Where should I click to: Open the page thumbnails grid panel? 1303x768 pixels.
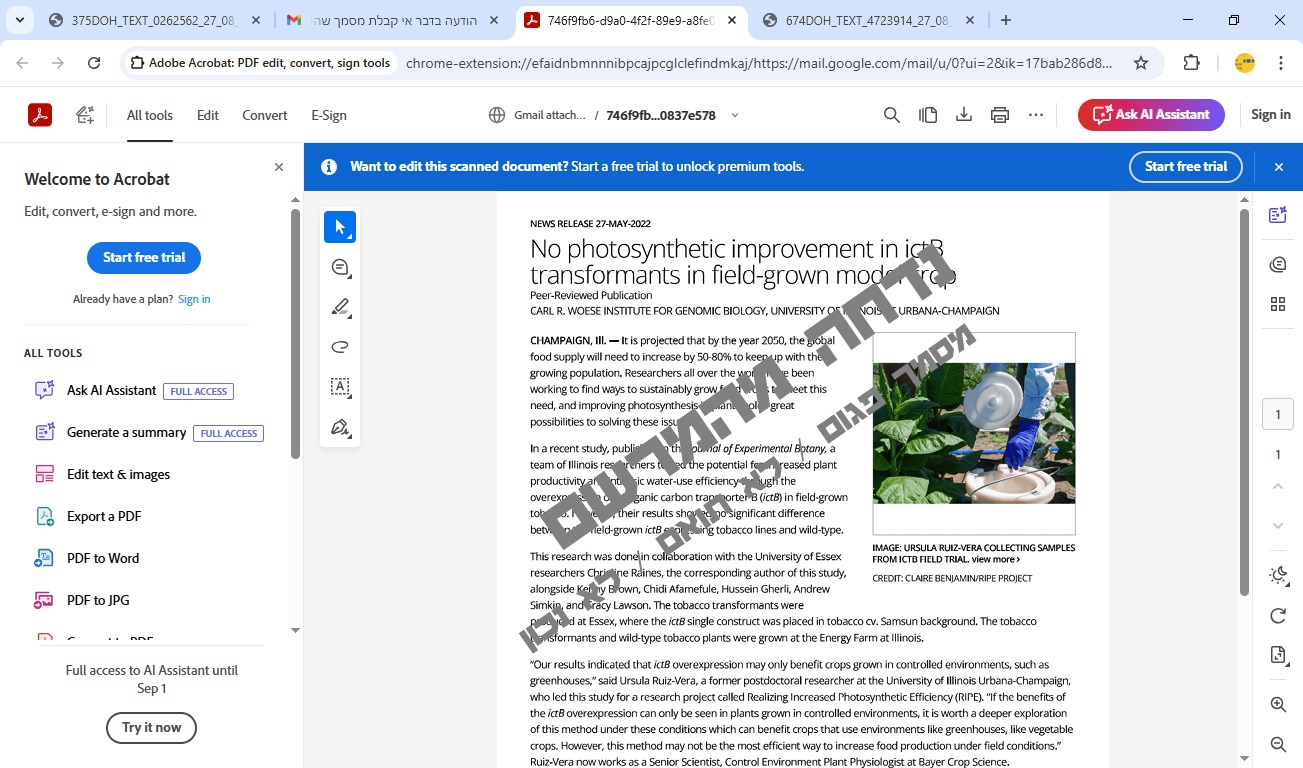tap(1277, 304)
